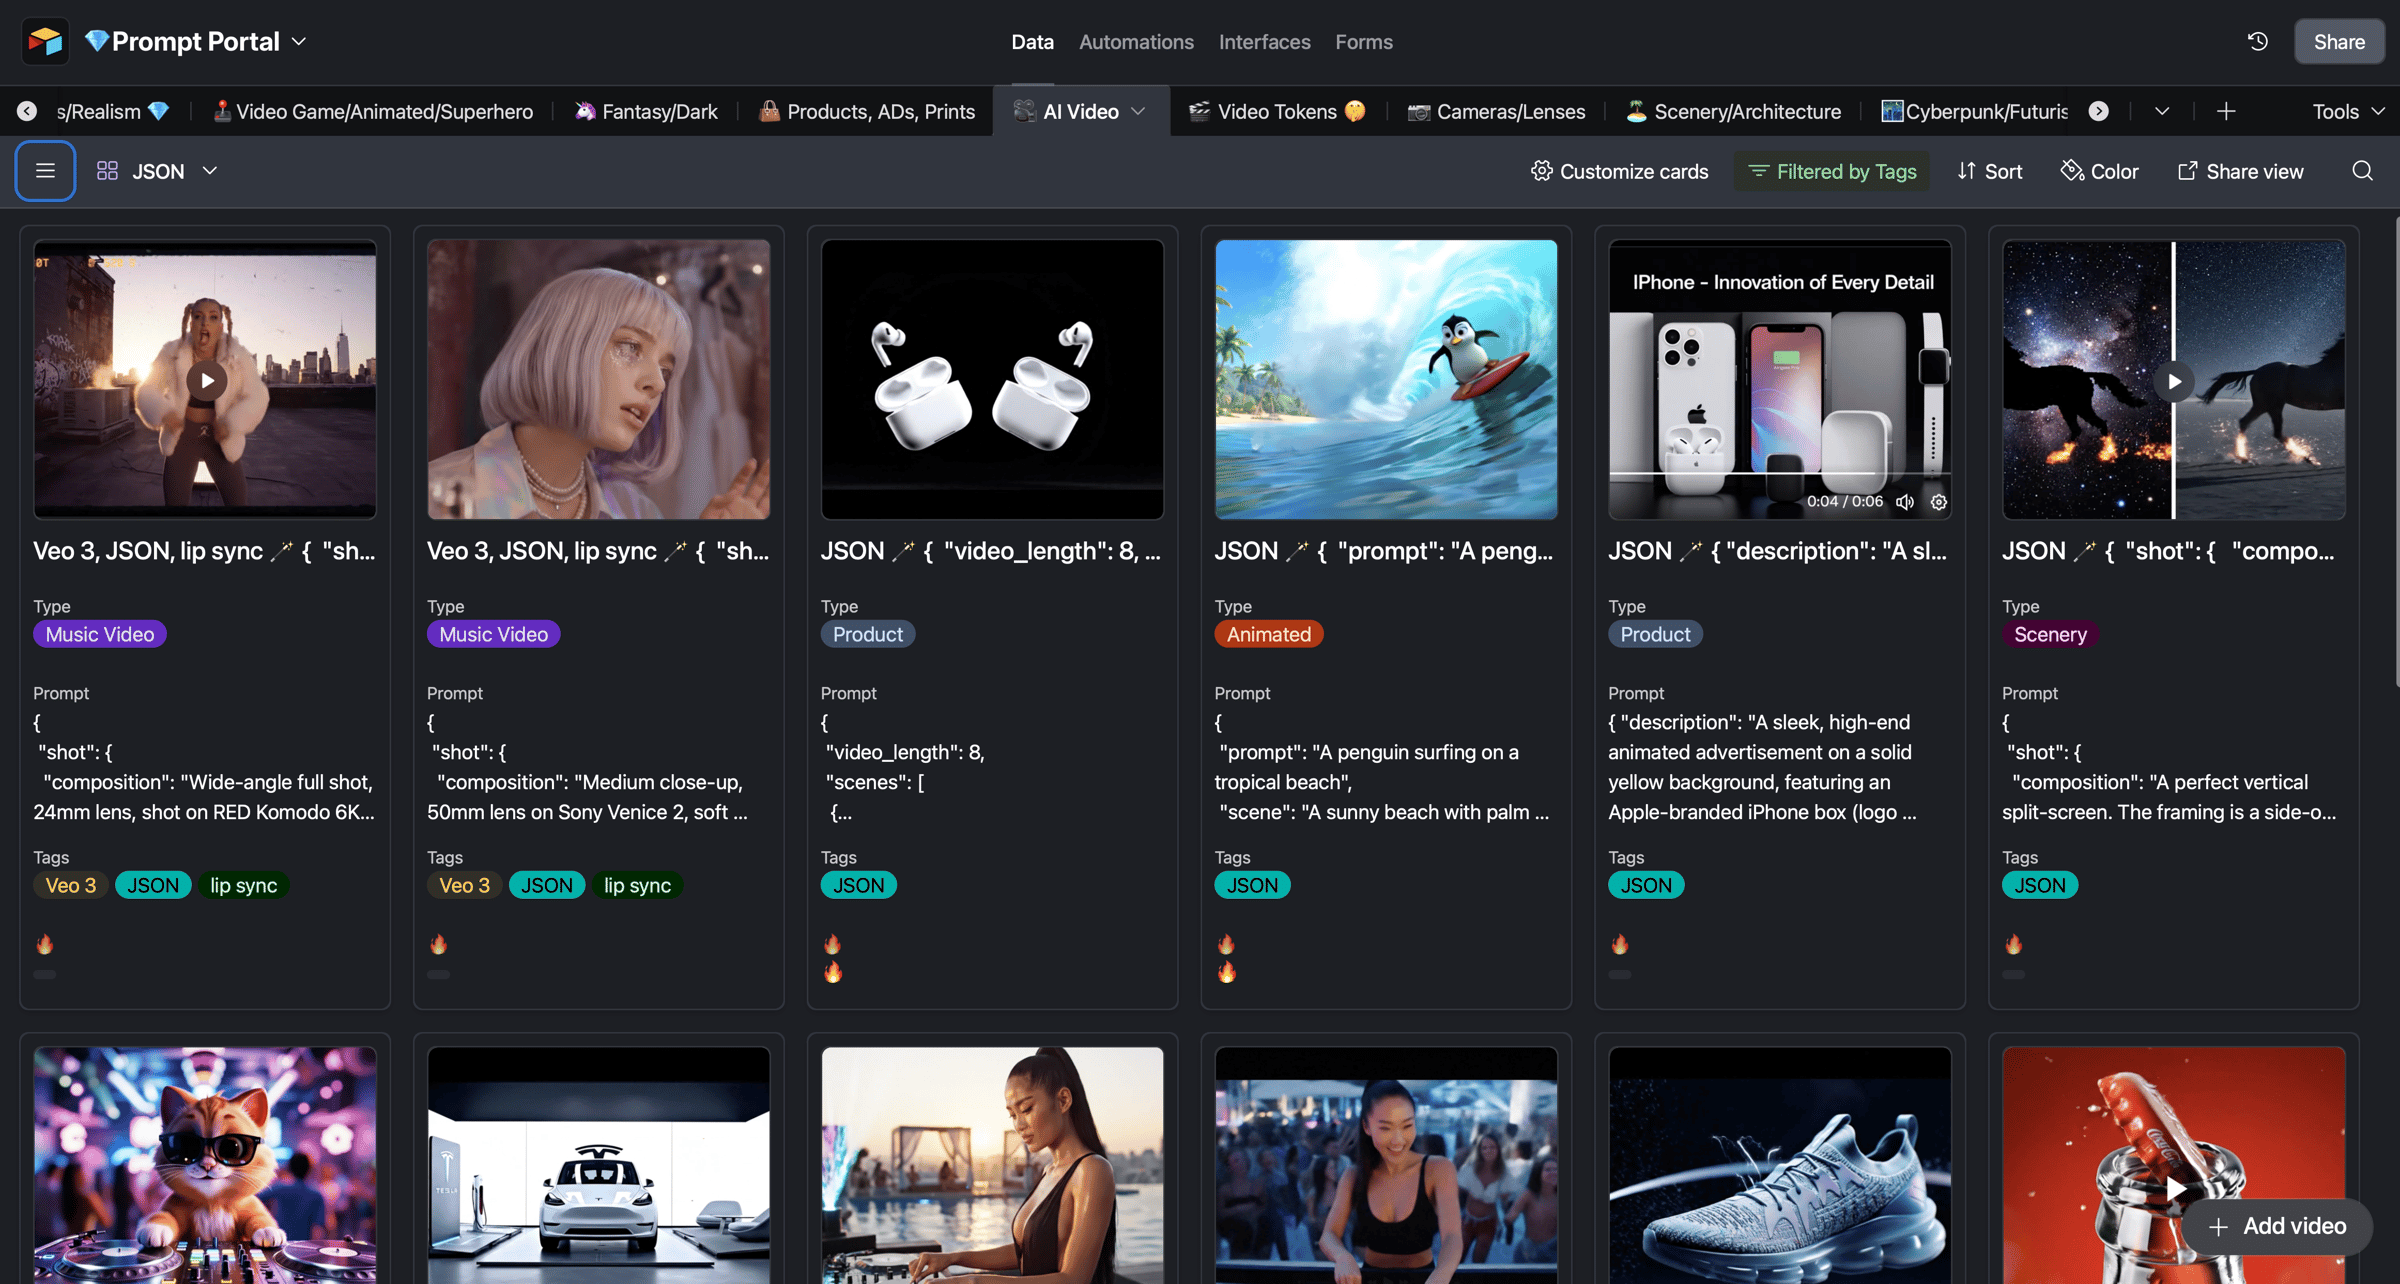Switch to the Data tab
Image resolution: width=2400 pixels, height=1284 pixels.
pyautogui.click(x=1032, y=41)
